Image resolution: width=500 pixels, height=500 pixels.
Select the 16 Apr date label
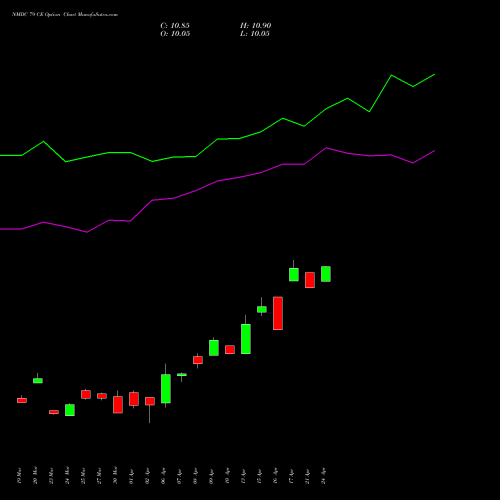275,477
